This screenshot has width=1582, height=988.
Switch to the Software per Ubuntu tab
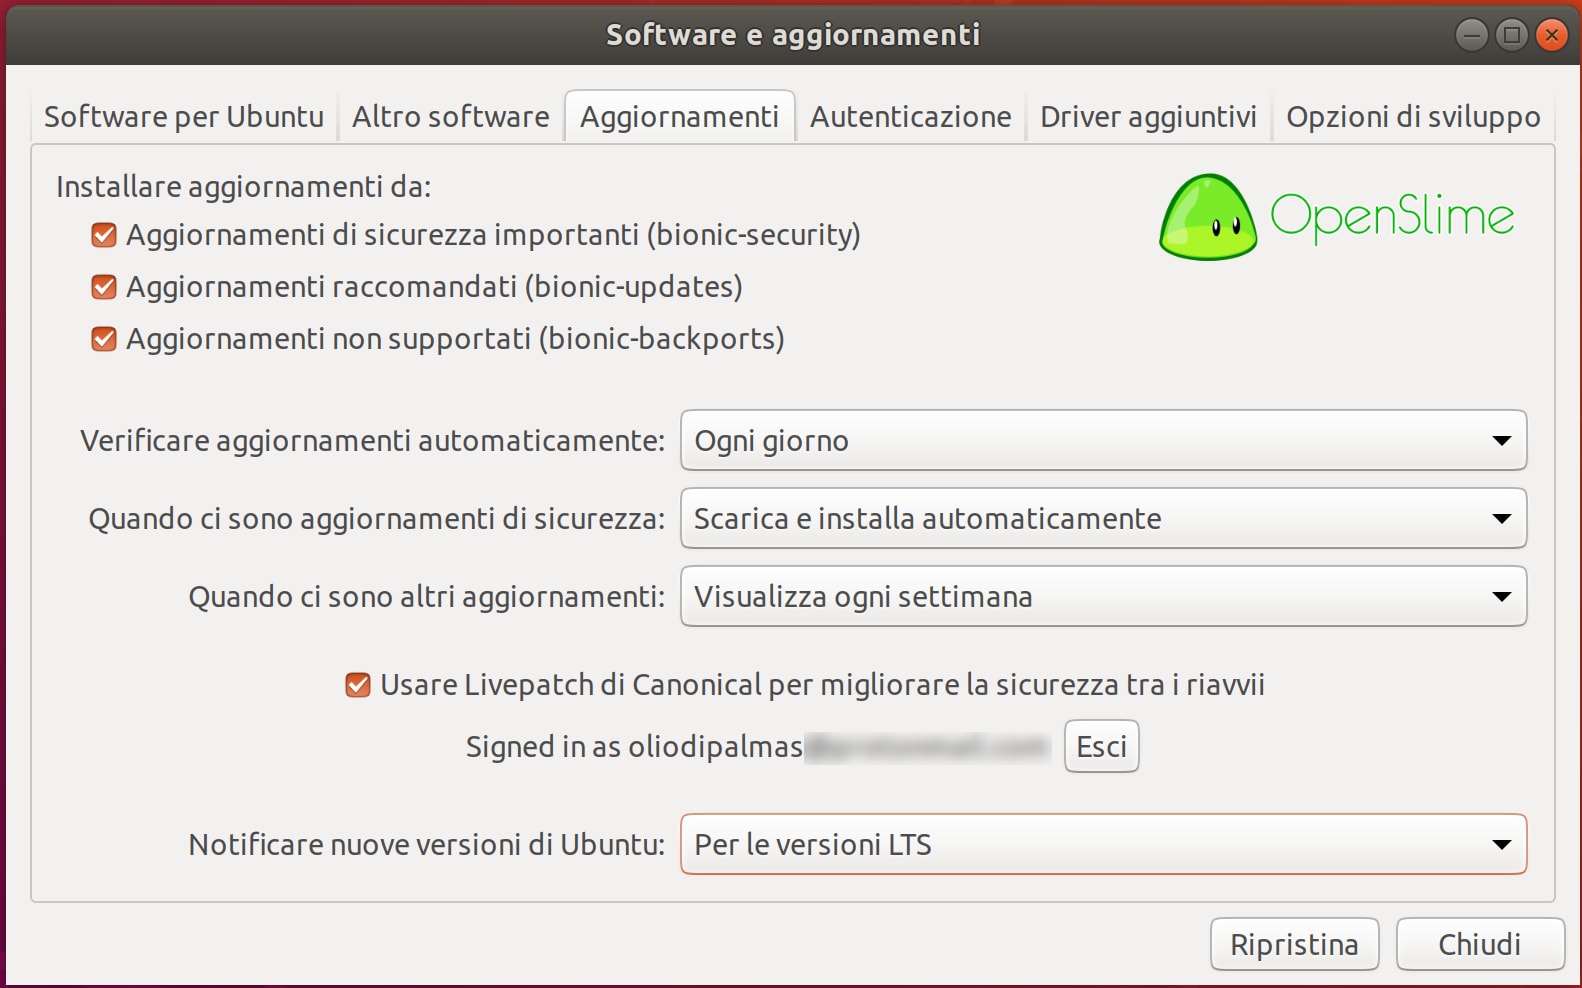(x=184, y=117)
